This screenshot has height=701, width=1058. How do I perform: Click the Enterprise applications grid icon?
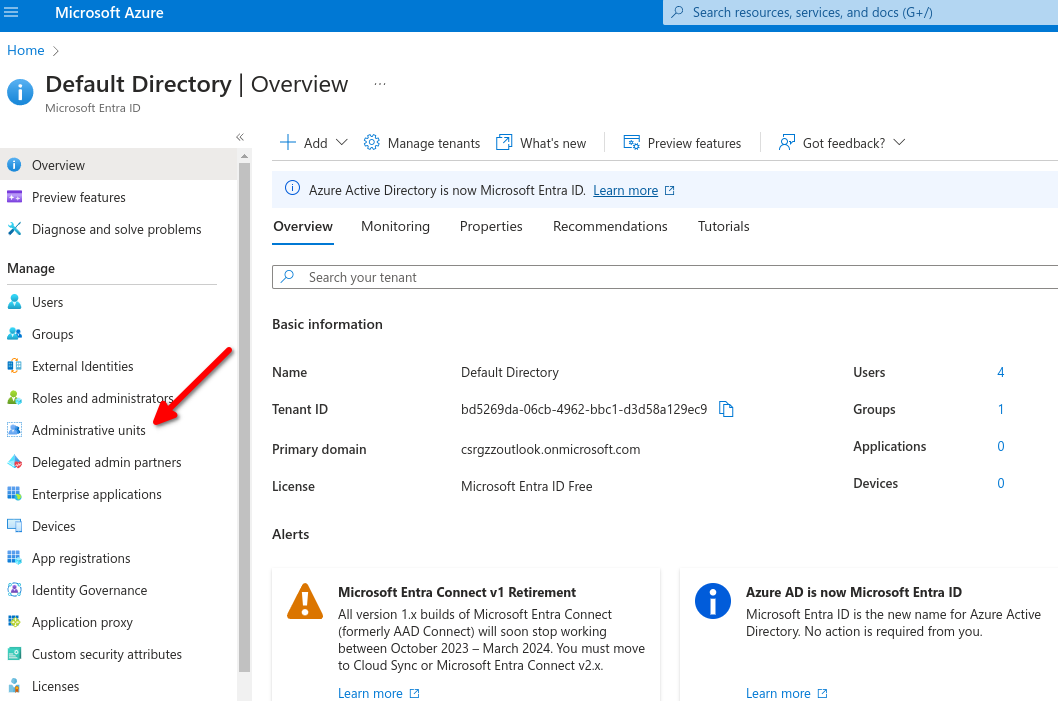click(x=14, y=494)
